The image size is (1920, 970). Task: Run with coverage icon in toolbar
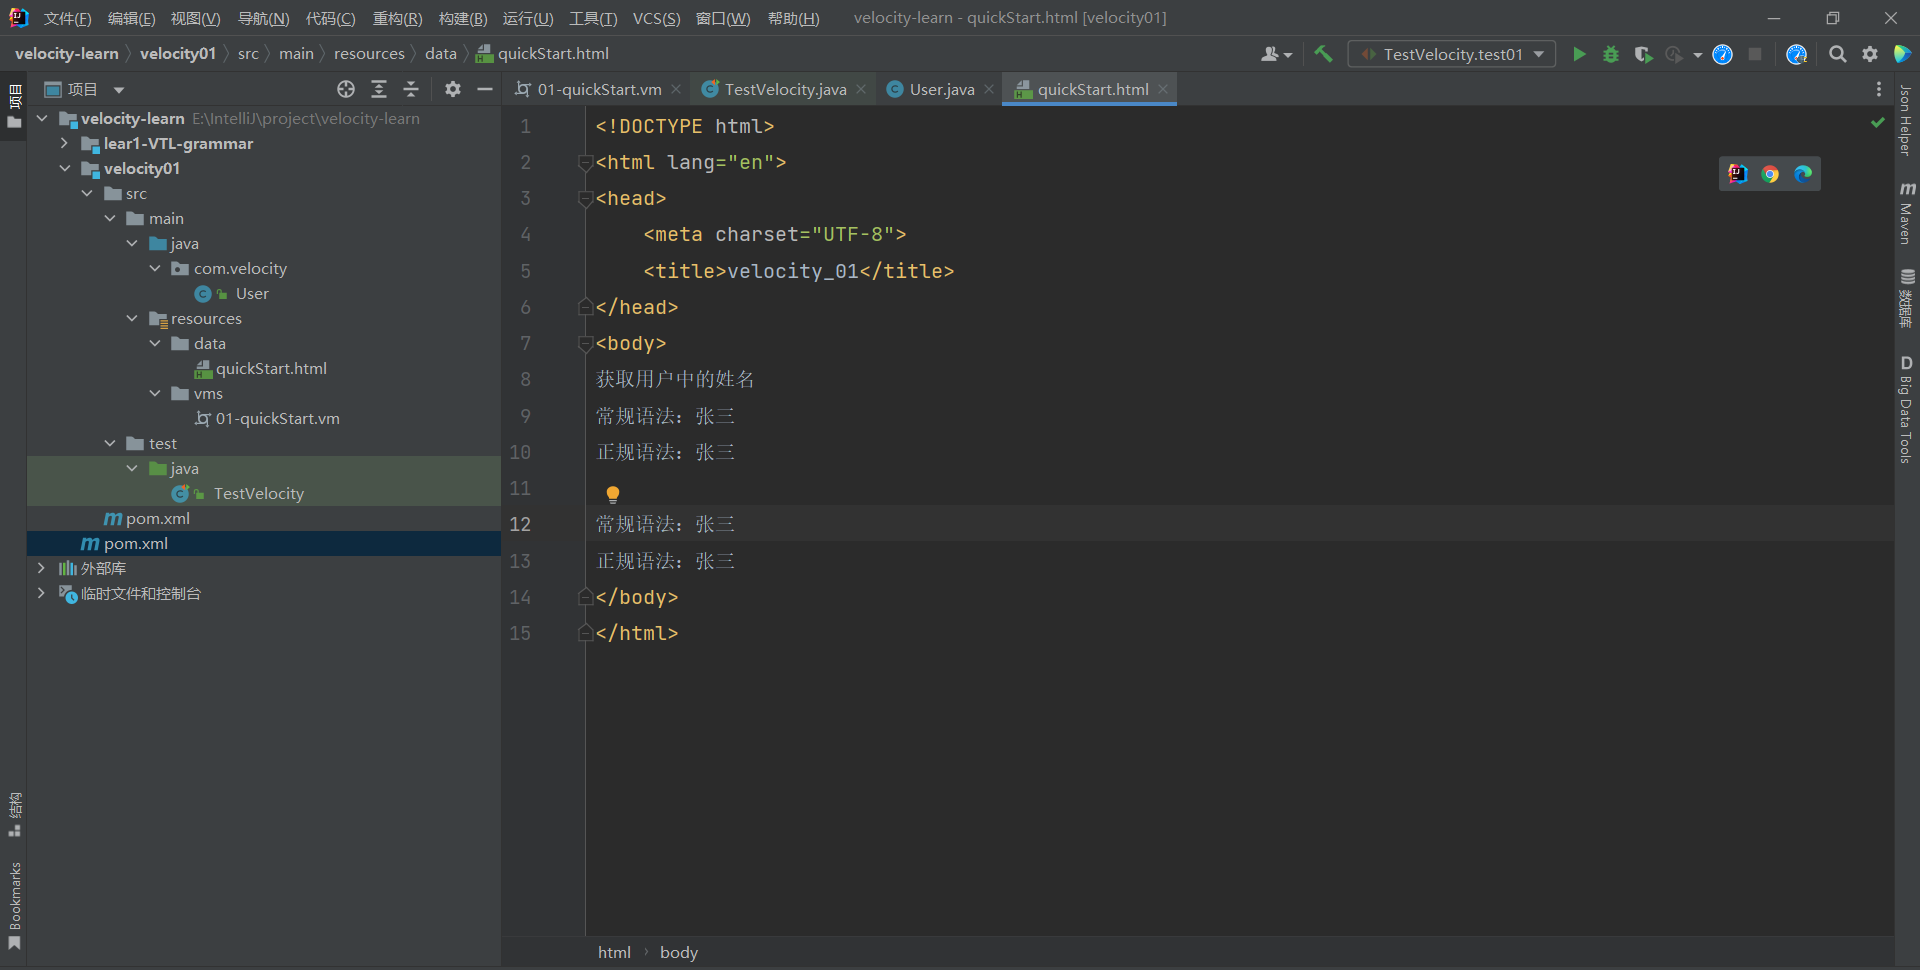tap(1643, 54)
